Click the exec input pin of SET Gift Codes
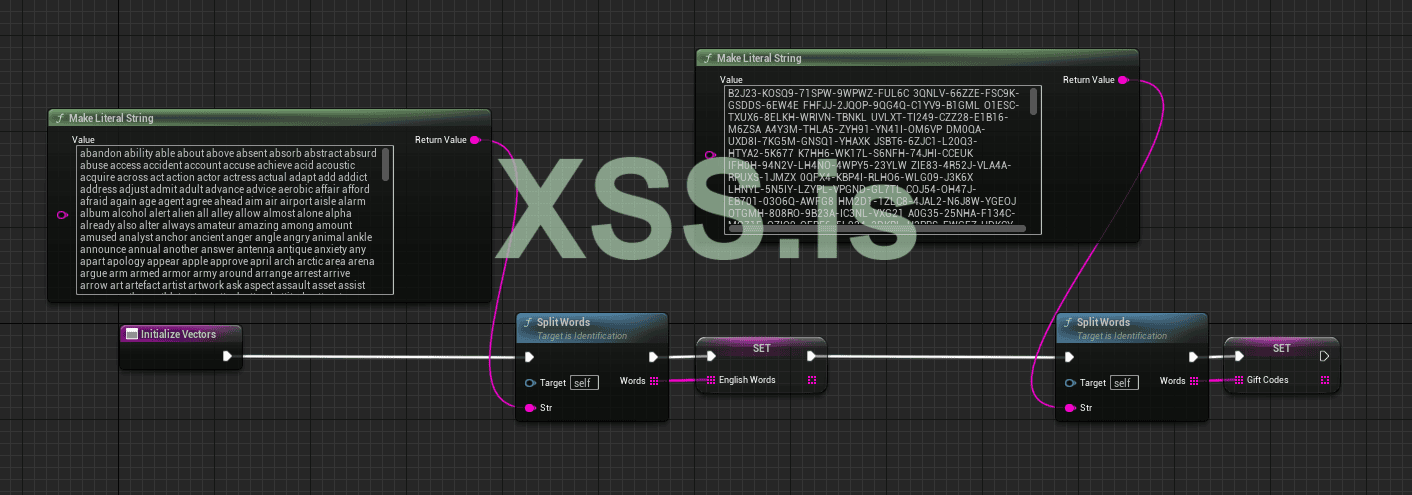 pos(1239,355)
